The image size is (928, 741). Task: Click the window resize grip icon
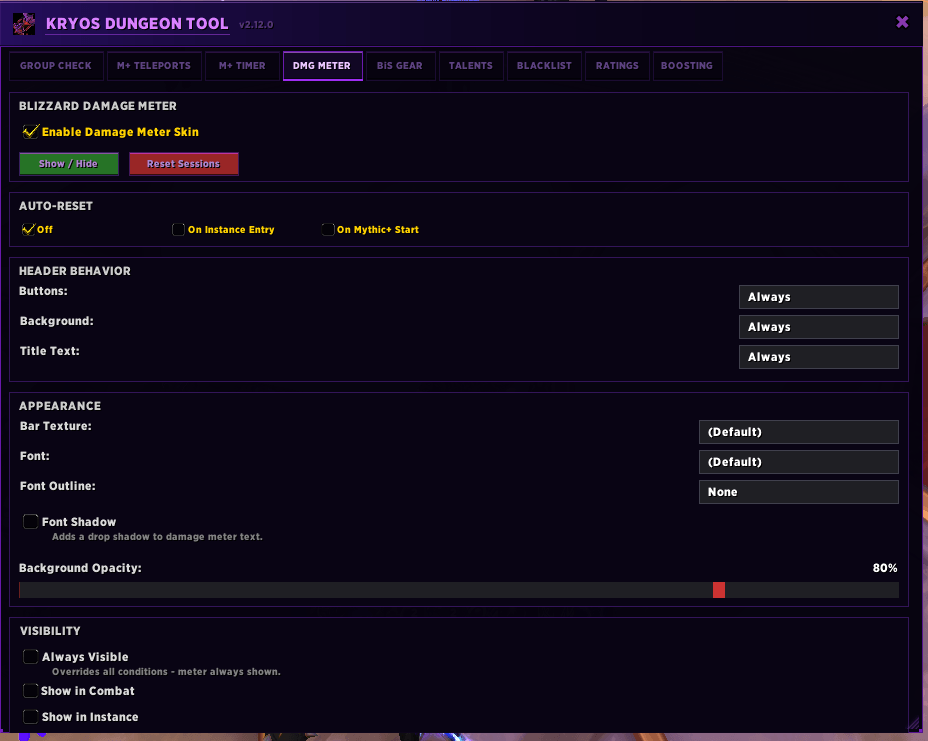(914, 724)
